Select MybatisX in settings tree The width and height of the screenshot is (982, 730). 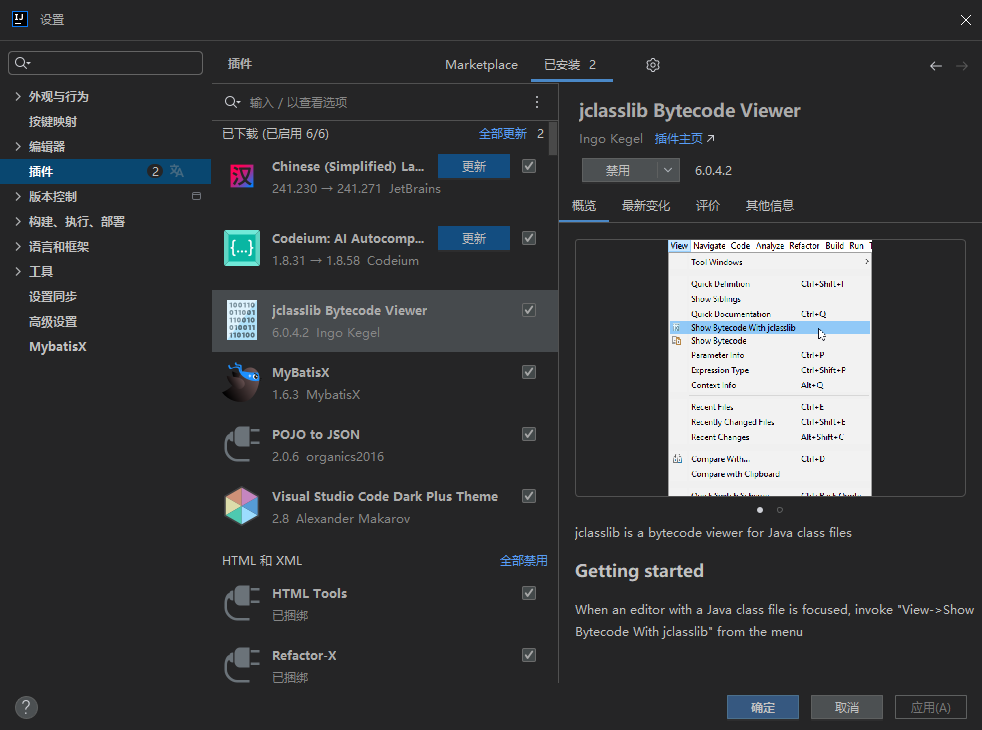(58, 346)
